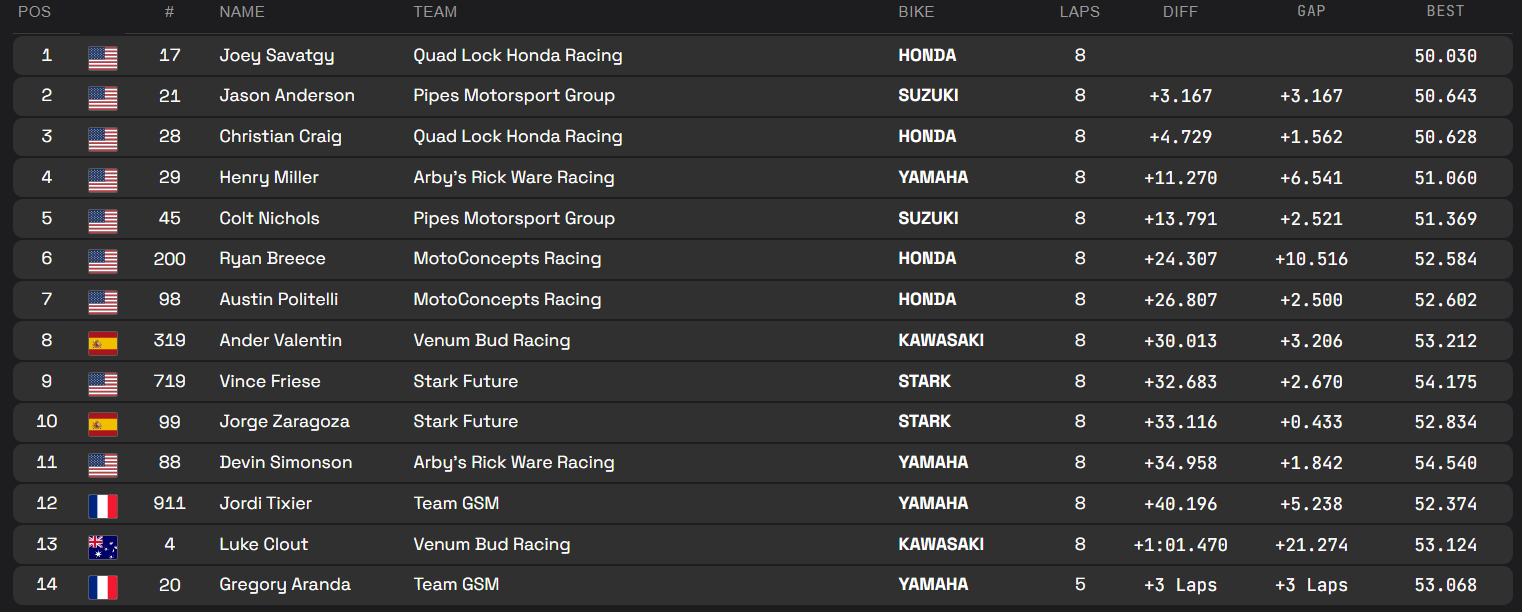Click the LAPS column header
The height and width of the screenshot is (612, 1522).
tap(1080, 12)
